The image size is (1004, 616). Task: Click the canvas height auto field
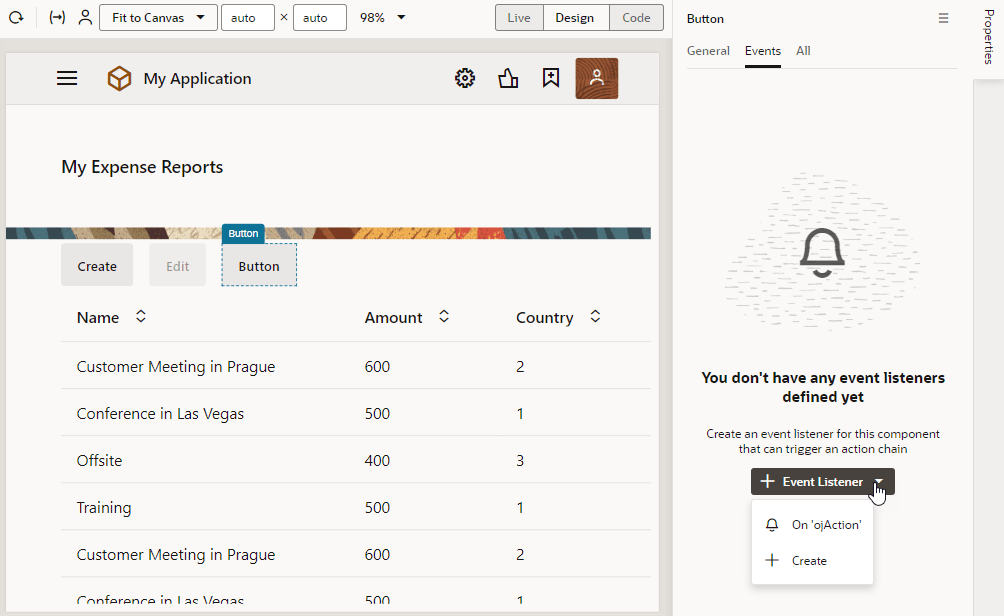tap(320, 18)
